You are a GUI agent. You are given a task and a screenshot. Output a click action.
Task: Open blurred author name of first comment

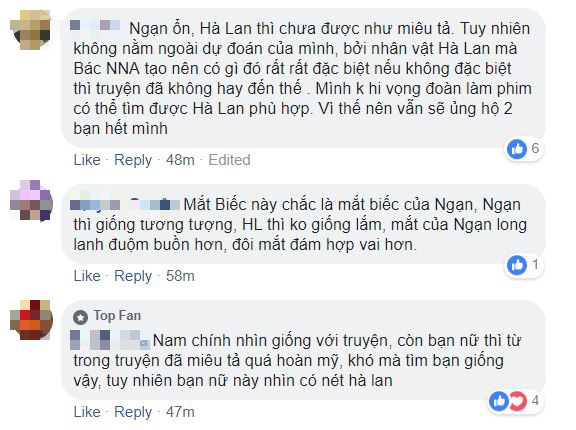point(95,25)
